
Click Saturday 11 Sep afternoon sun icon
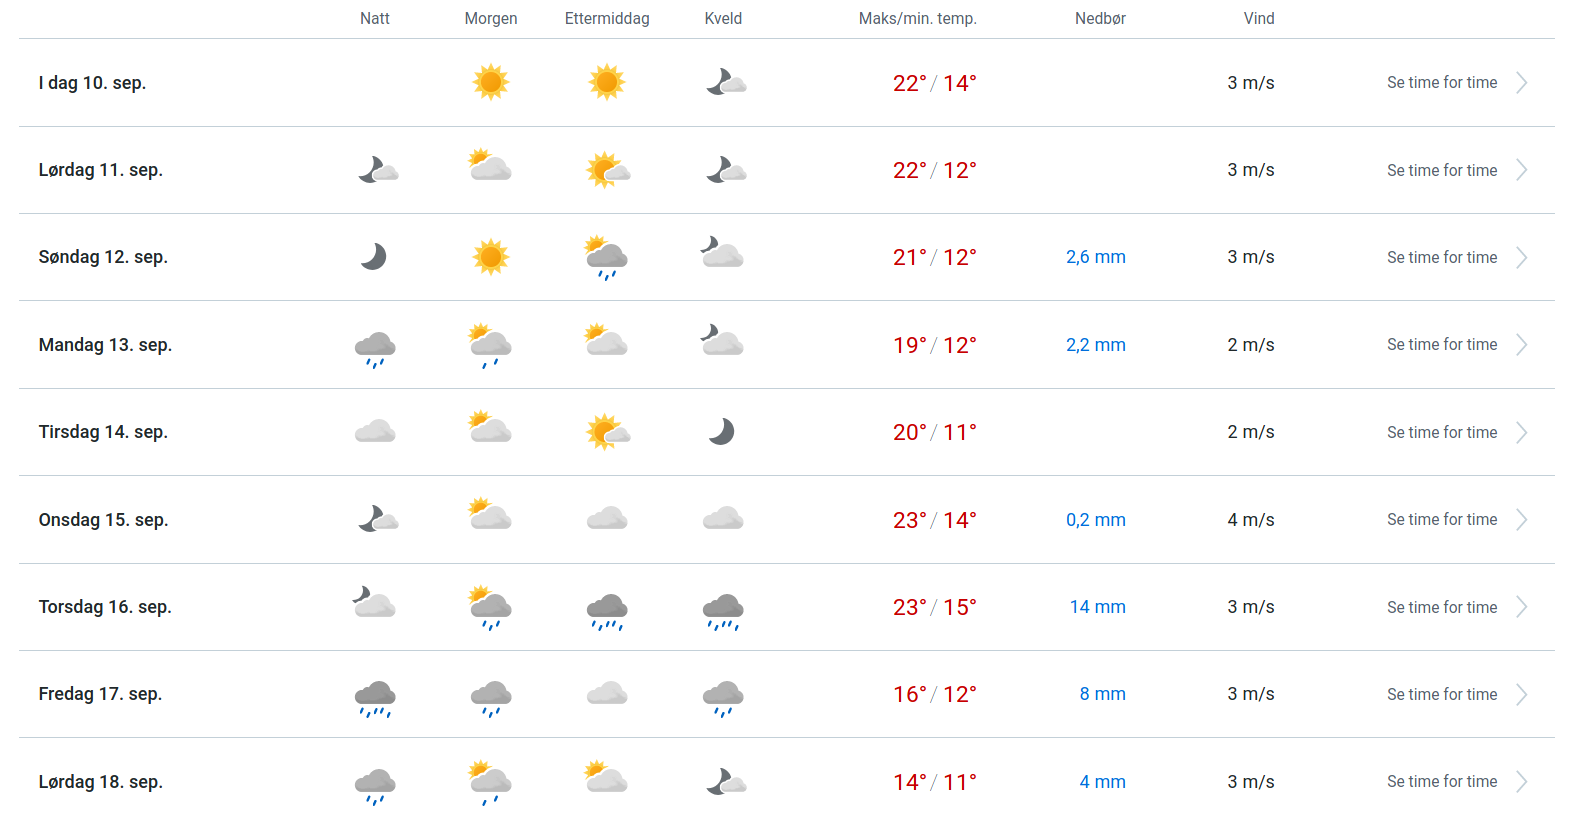[607, 170]
